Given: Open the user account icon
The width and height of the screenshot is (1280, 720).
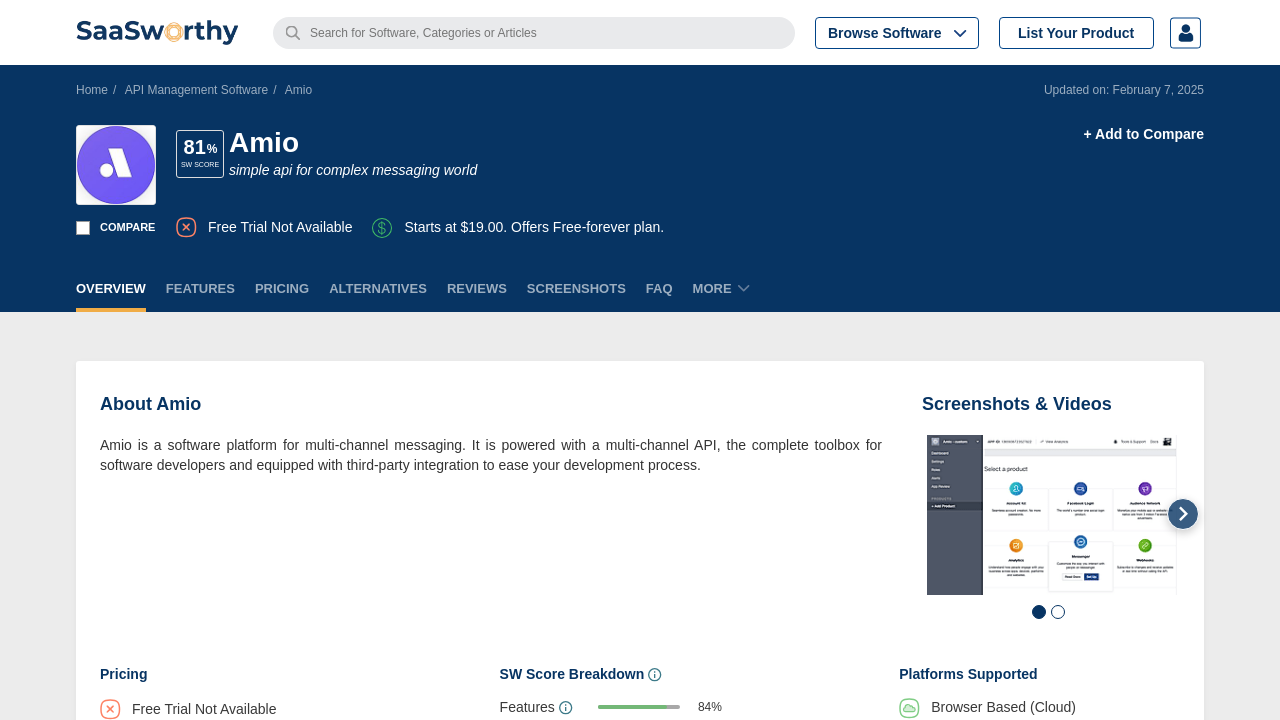Looking at the screenshot, I should [1185, 33].
